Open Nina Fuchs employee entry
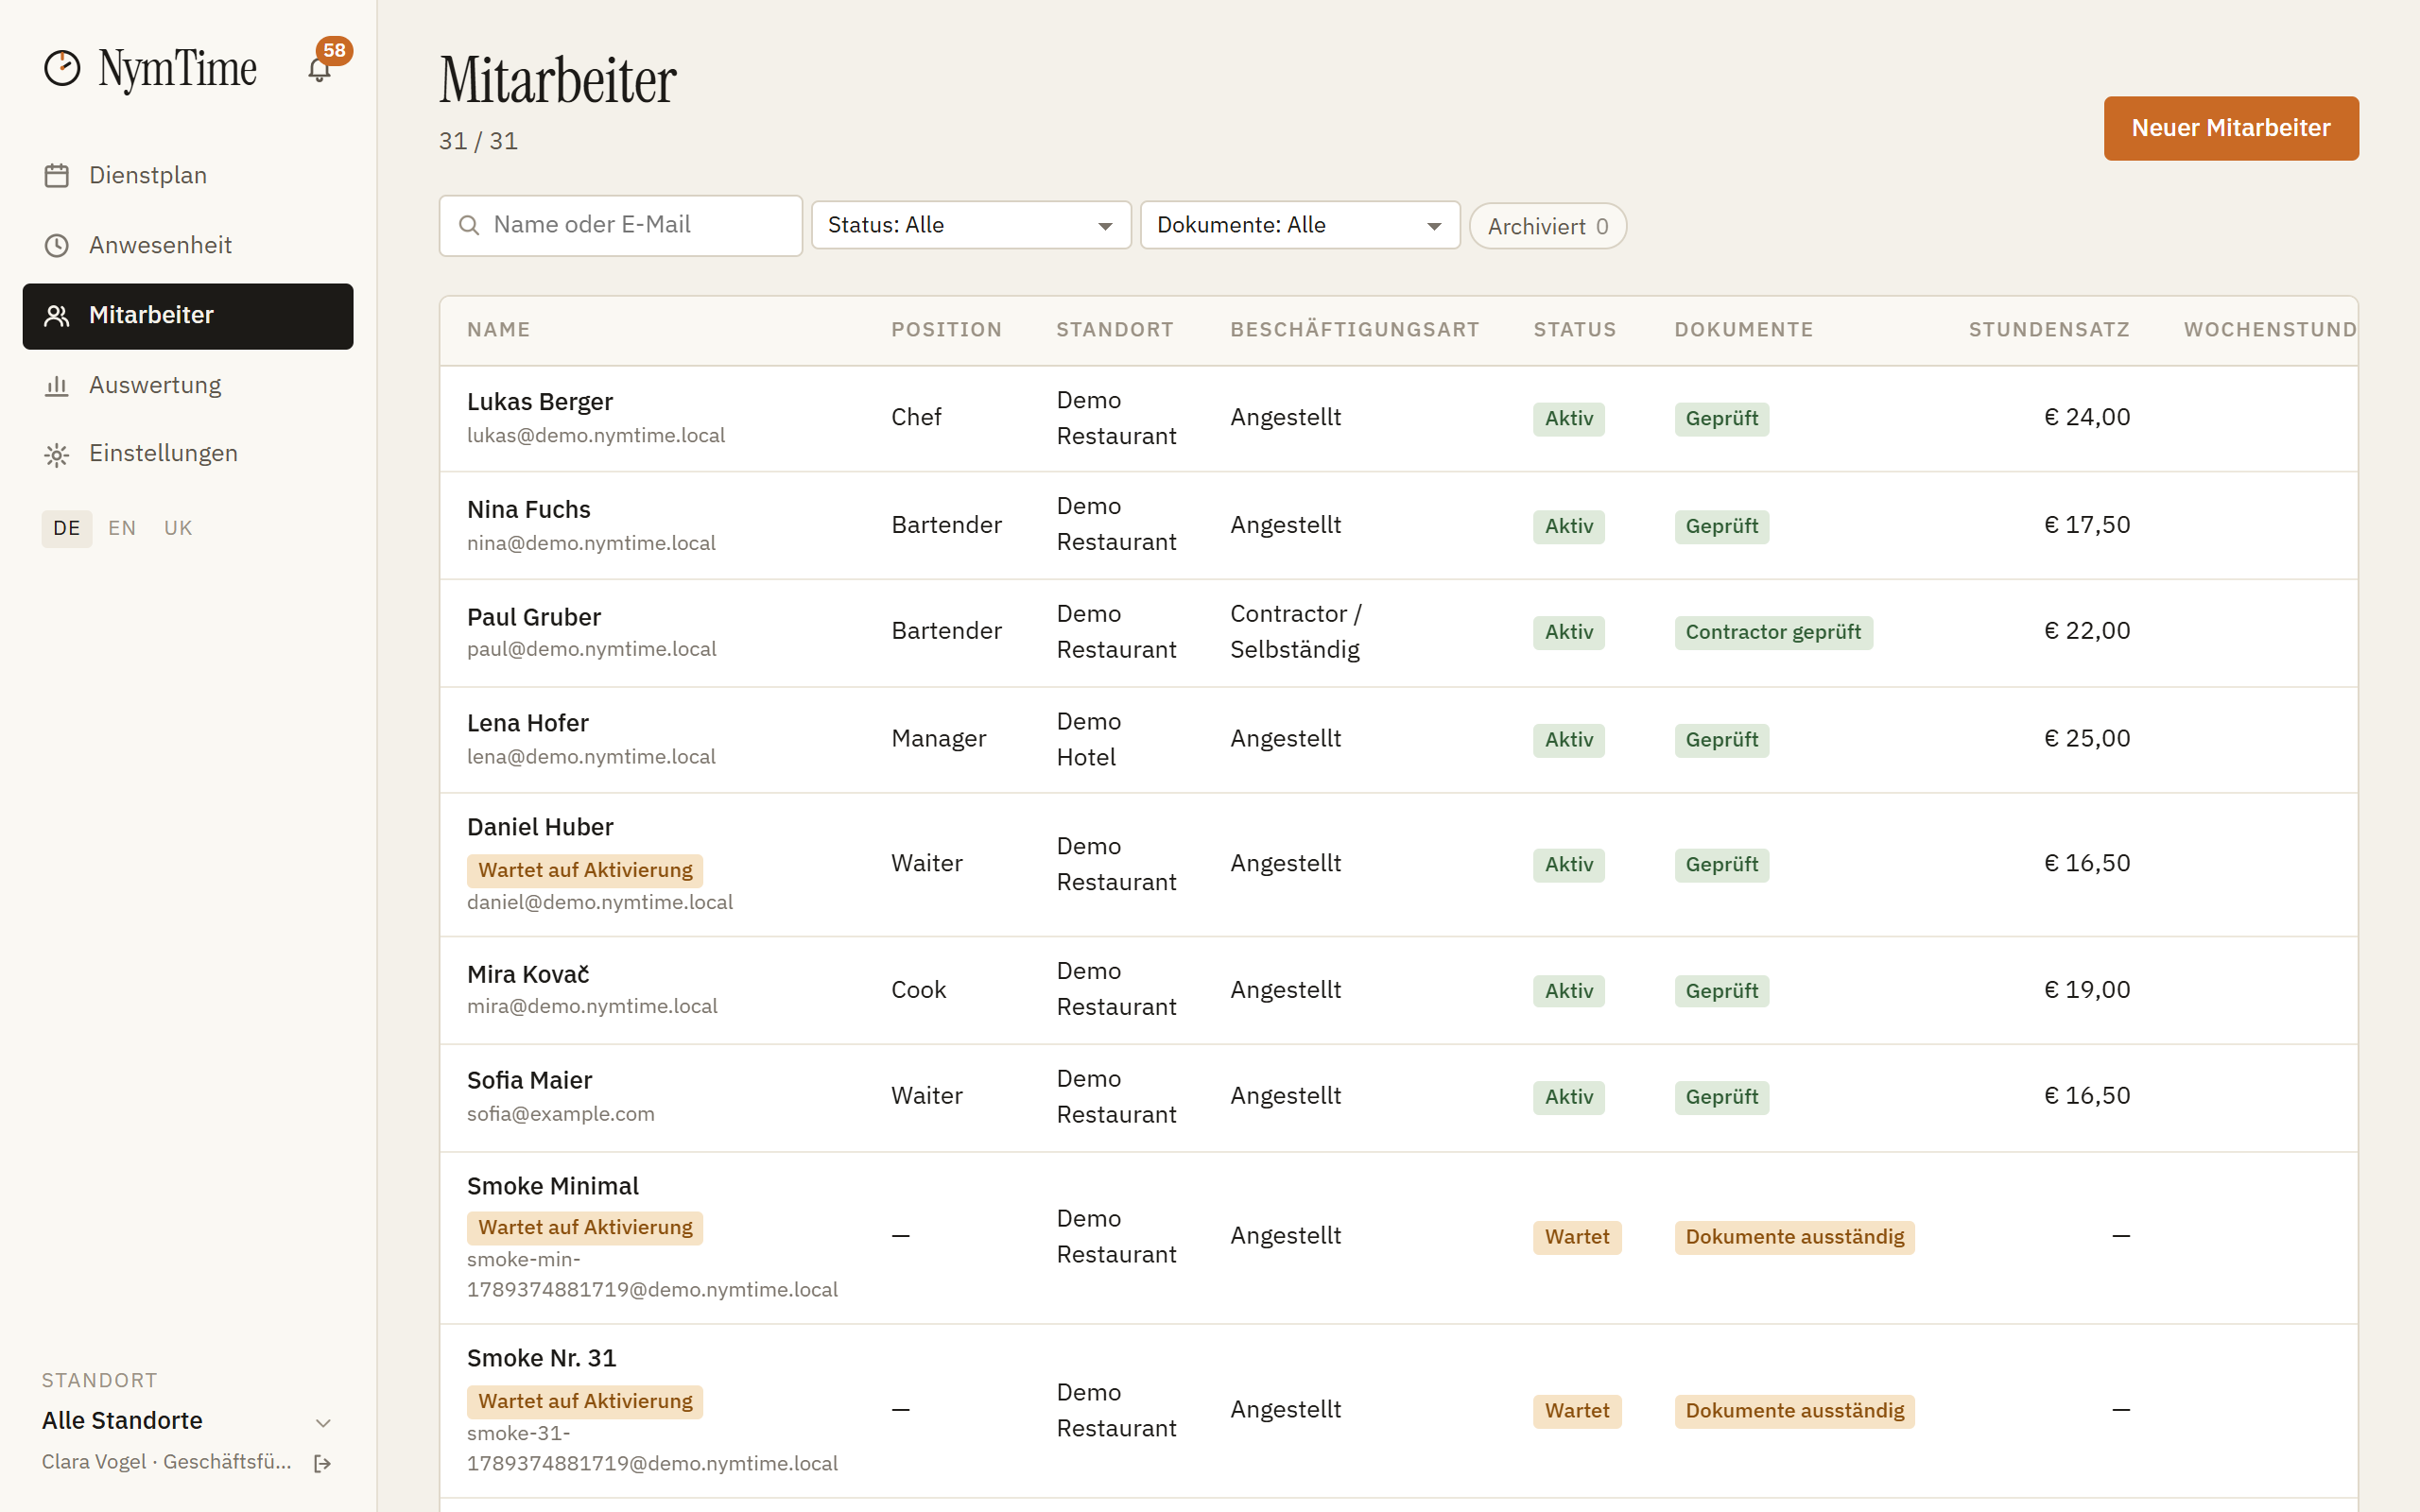The height and width of the screenshot is (1512, 2420). point(1399,525)
